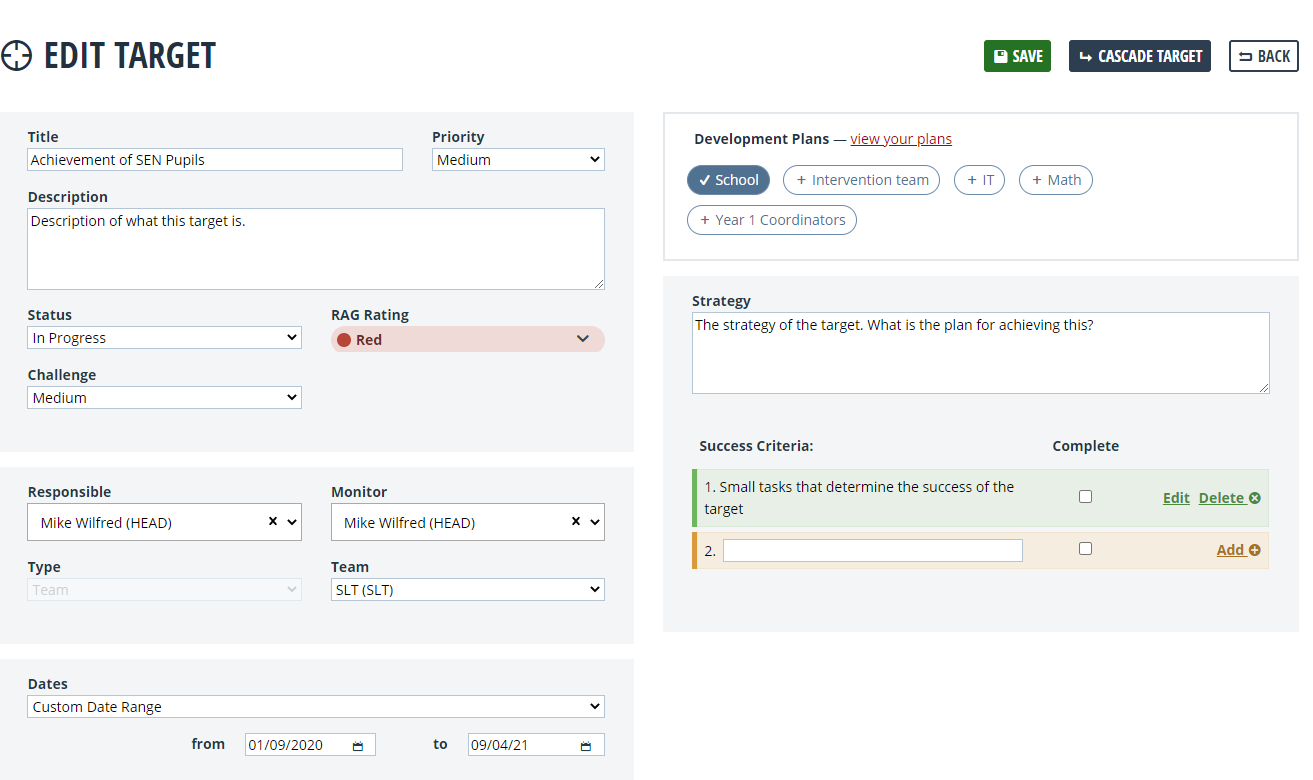The width and height of the screenshot is (1313, 780).
Task: Open the red RAG Rating selector
Action: click(467, 339)
